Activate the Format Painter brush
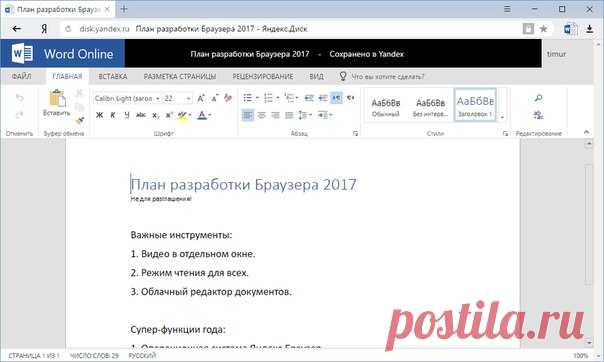This screenshot has height=362, width=604. point(79,121)
